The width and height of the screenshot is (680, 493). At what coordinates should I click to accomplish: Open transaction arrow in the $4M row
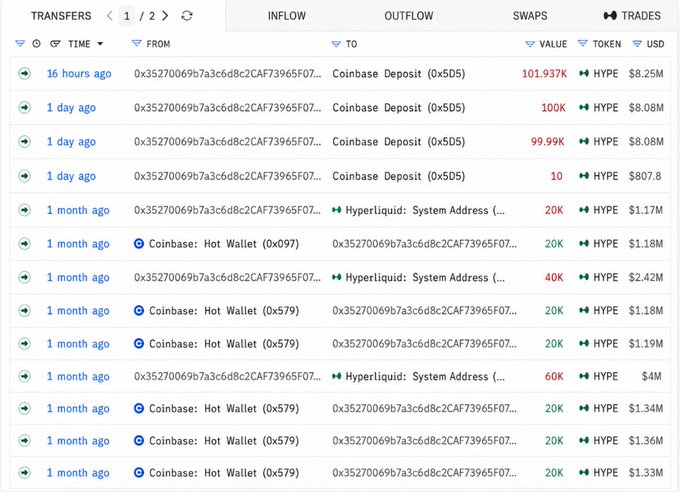[x=25, y=376]
